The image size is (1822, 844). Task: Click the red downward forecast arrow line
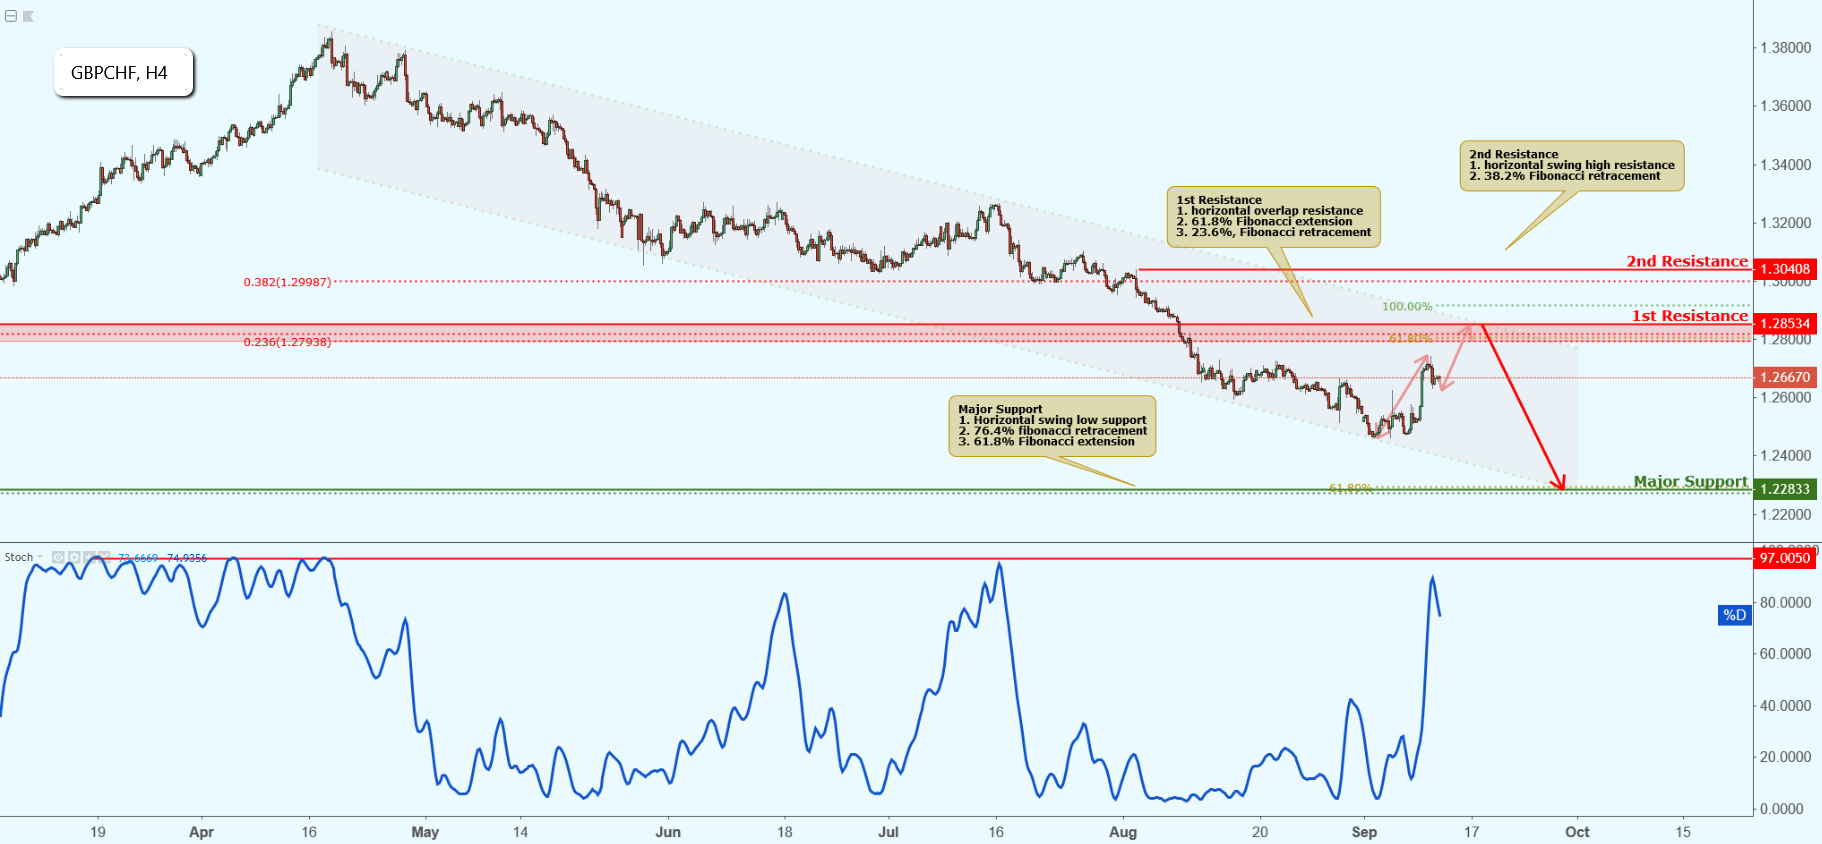1523,407
